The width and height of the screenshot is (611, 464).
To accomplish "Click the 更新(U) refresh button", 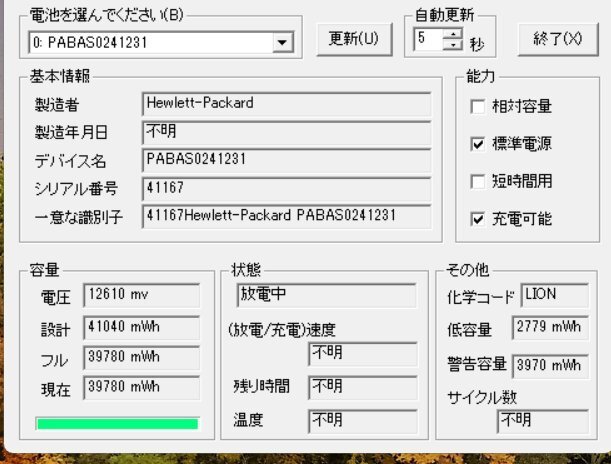I will 354,39.
